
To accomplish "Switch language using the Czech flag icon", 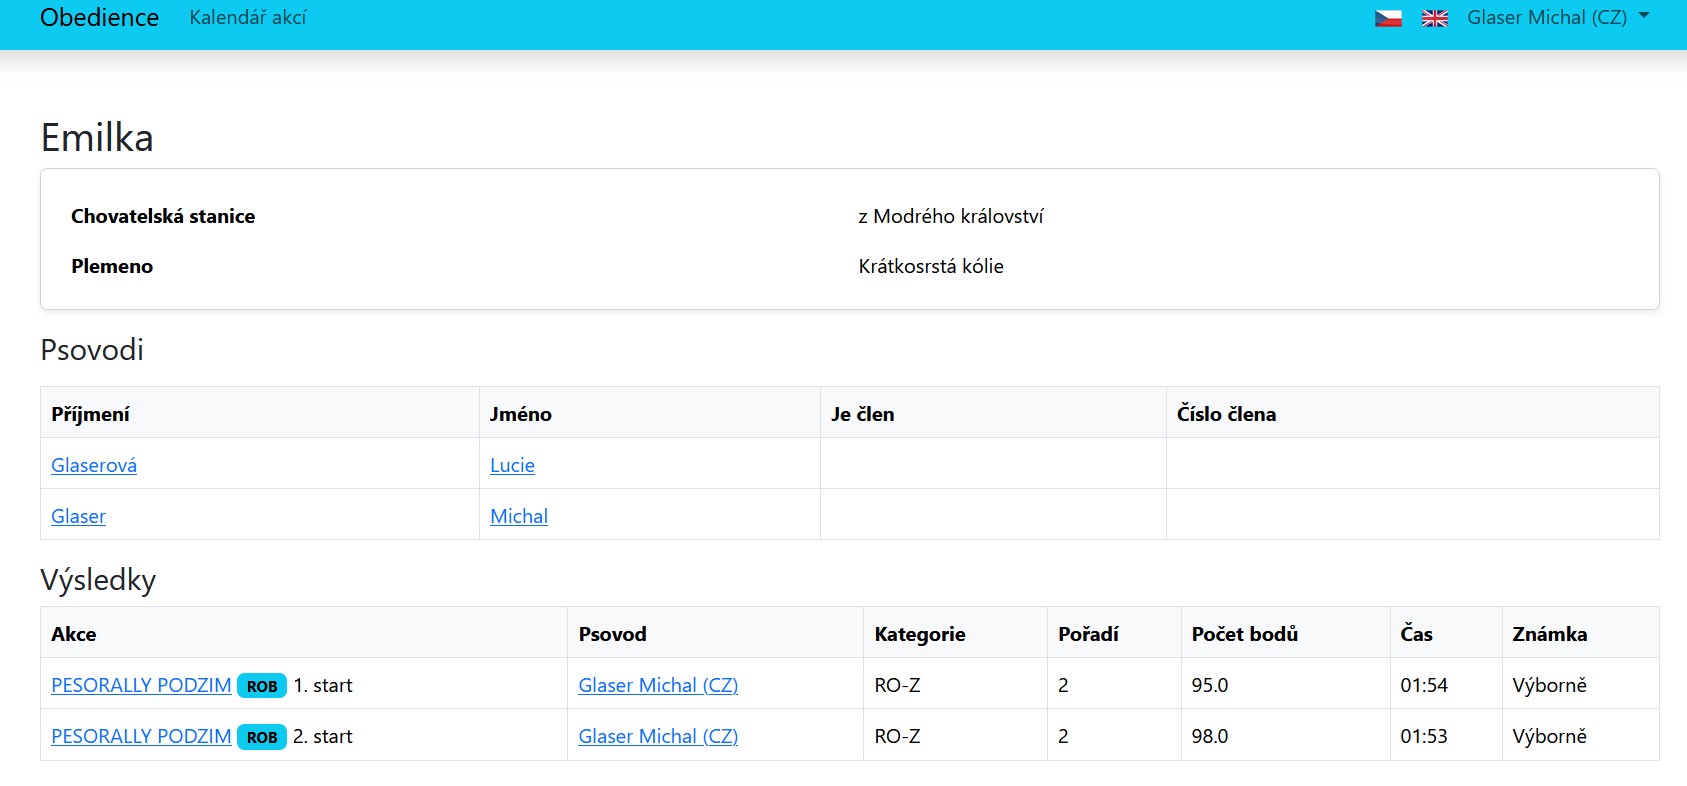I will pyautogui.click(x=1388, y=18).
